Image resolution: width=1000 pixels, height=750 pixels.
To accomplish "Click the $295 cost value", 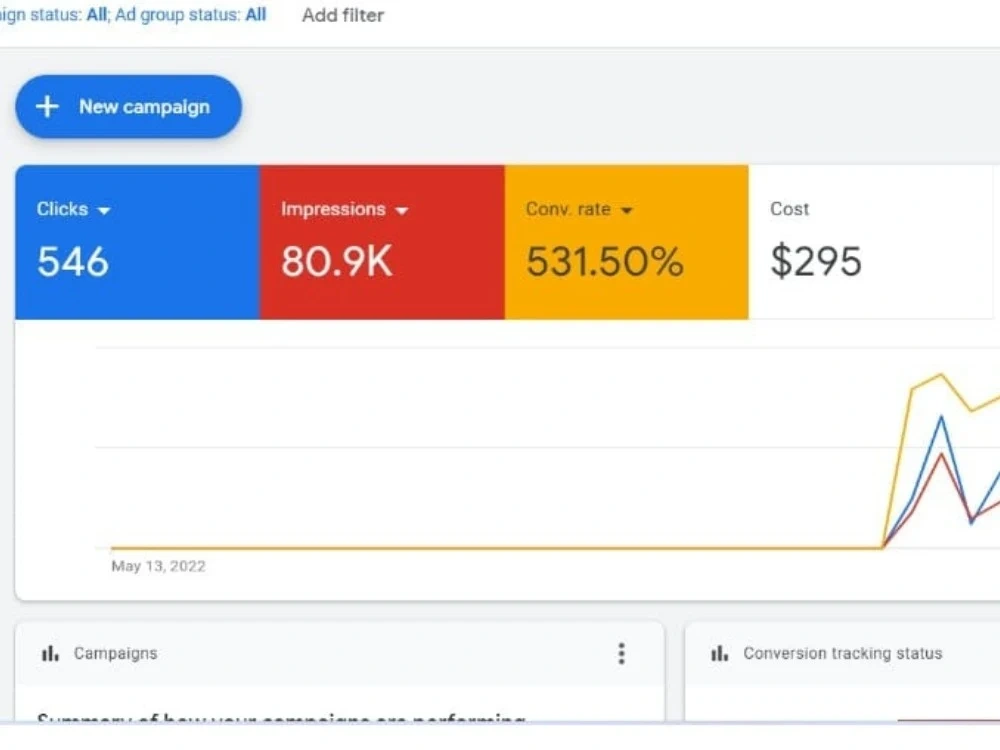I will 816,261.
